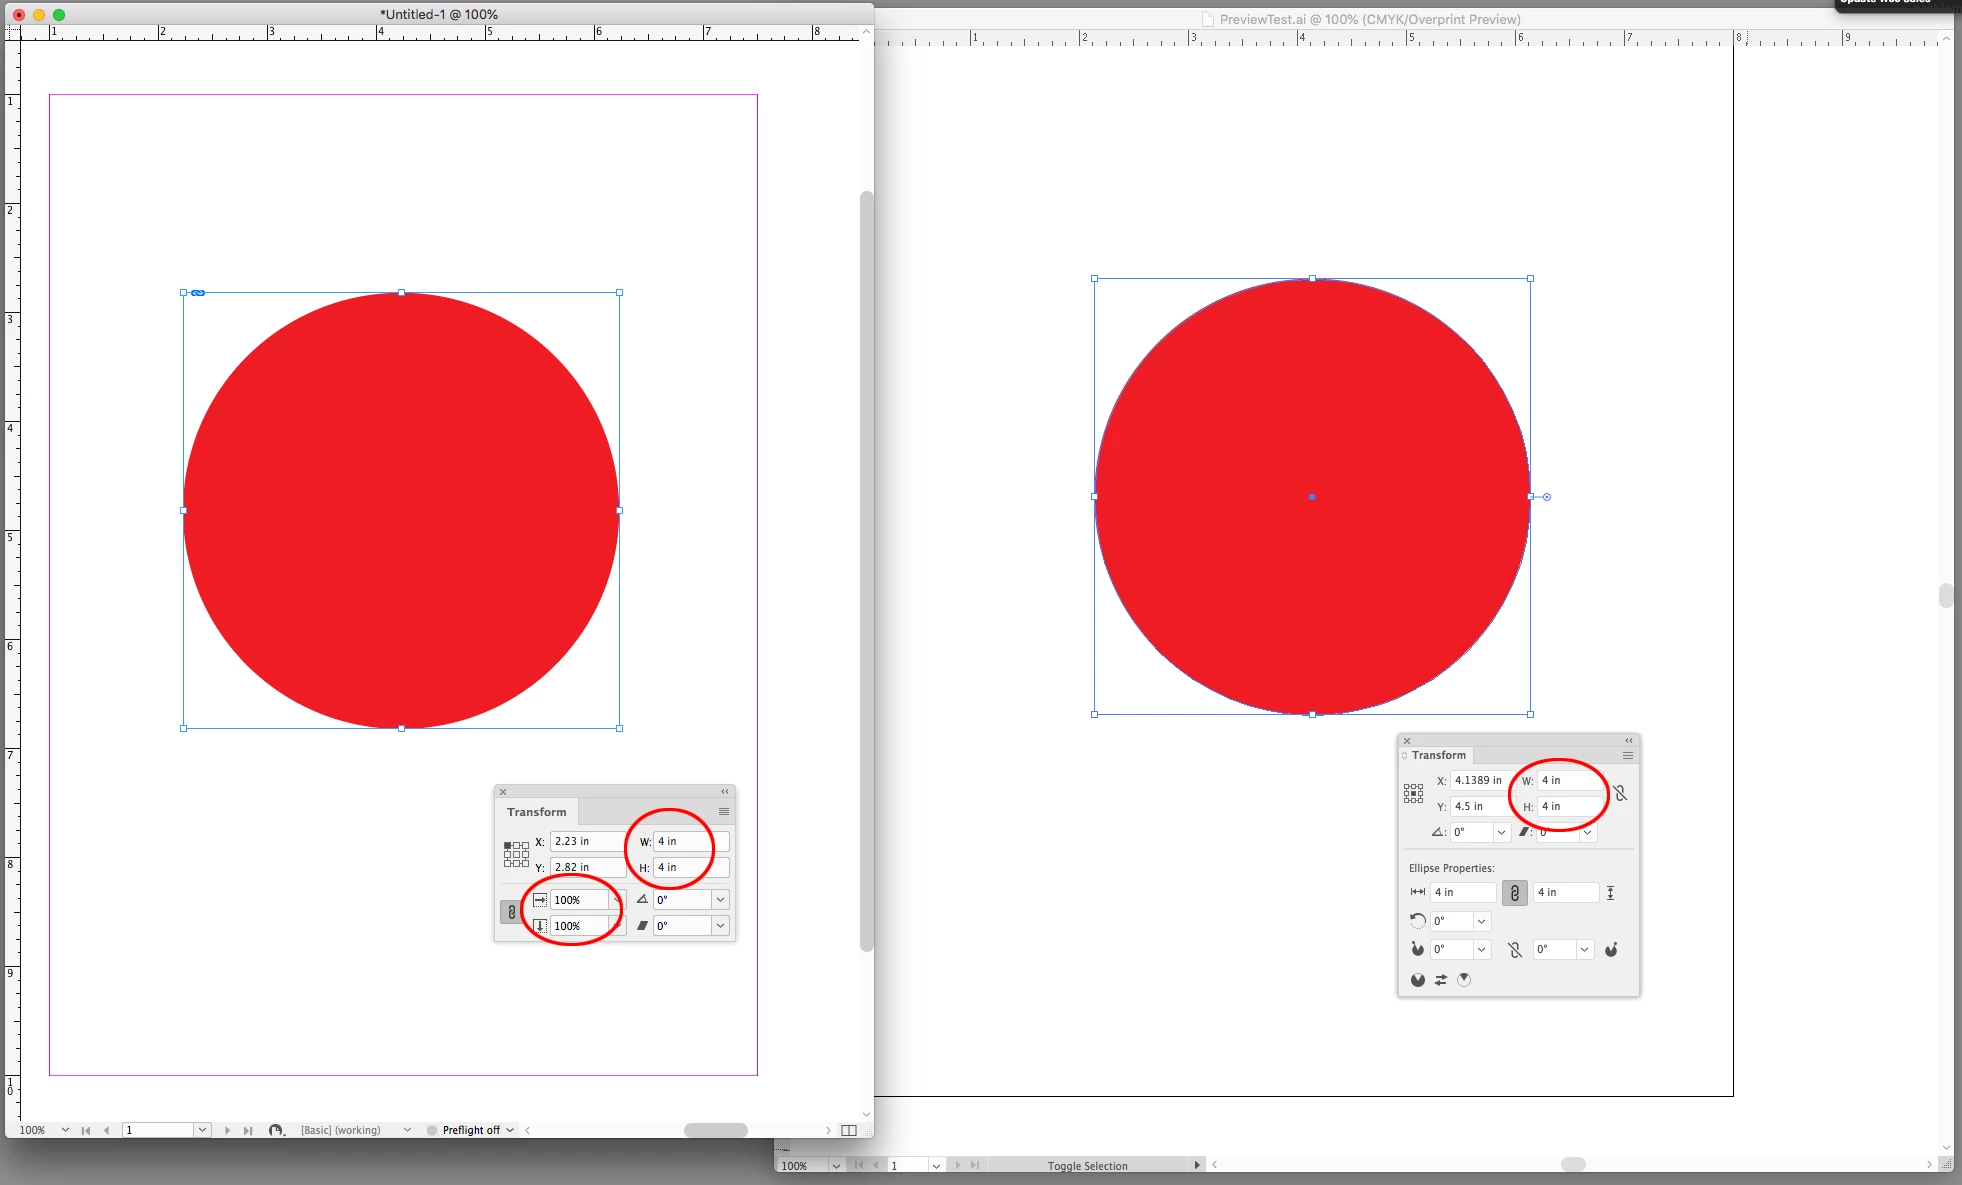Viewport: 1962px width, 1185px height.
Task: Toggle constrain width and height in Illustrator Transform
Action: [x=1620, y=793]
